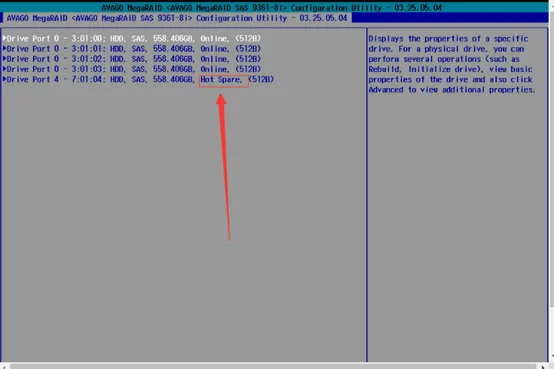Select Drive Port 4 - 7:01:04 entry
Image resolution: width=554 pixels, height=369 pixels.
tap(138, 79)
